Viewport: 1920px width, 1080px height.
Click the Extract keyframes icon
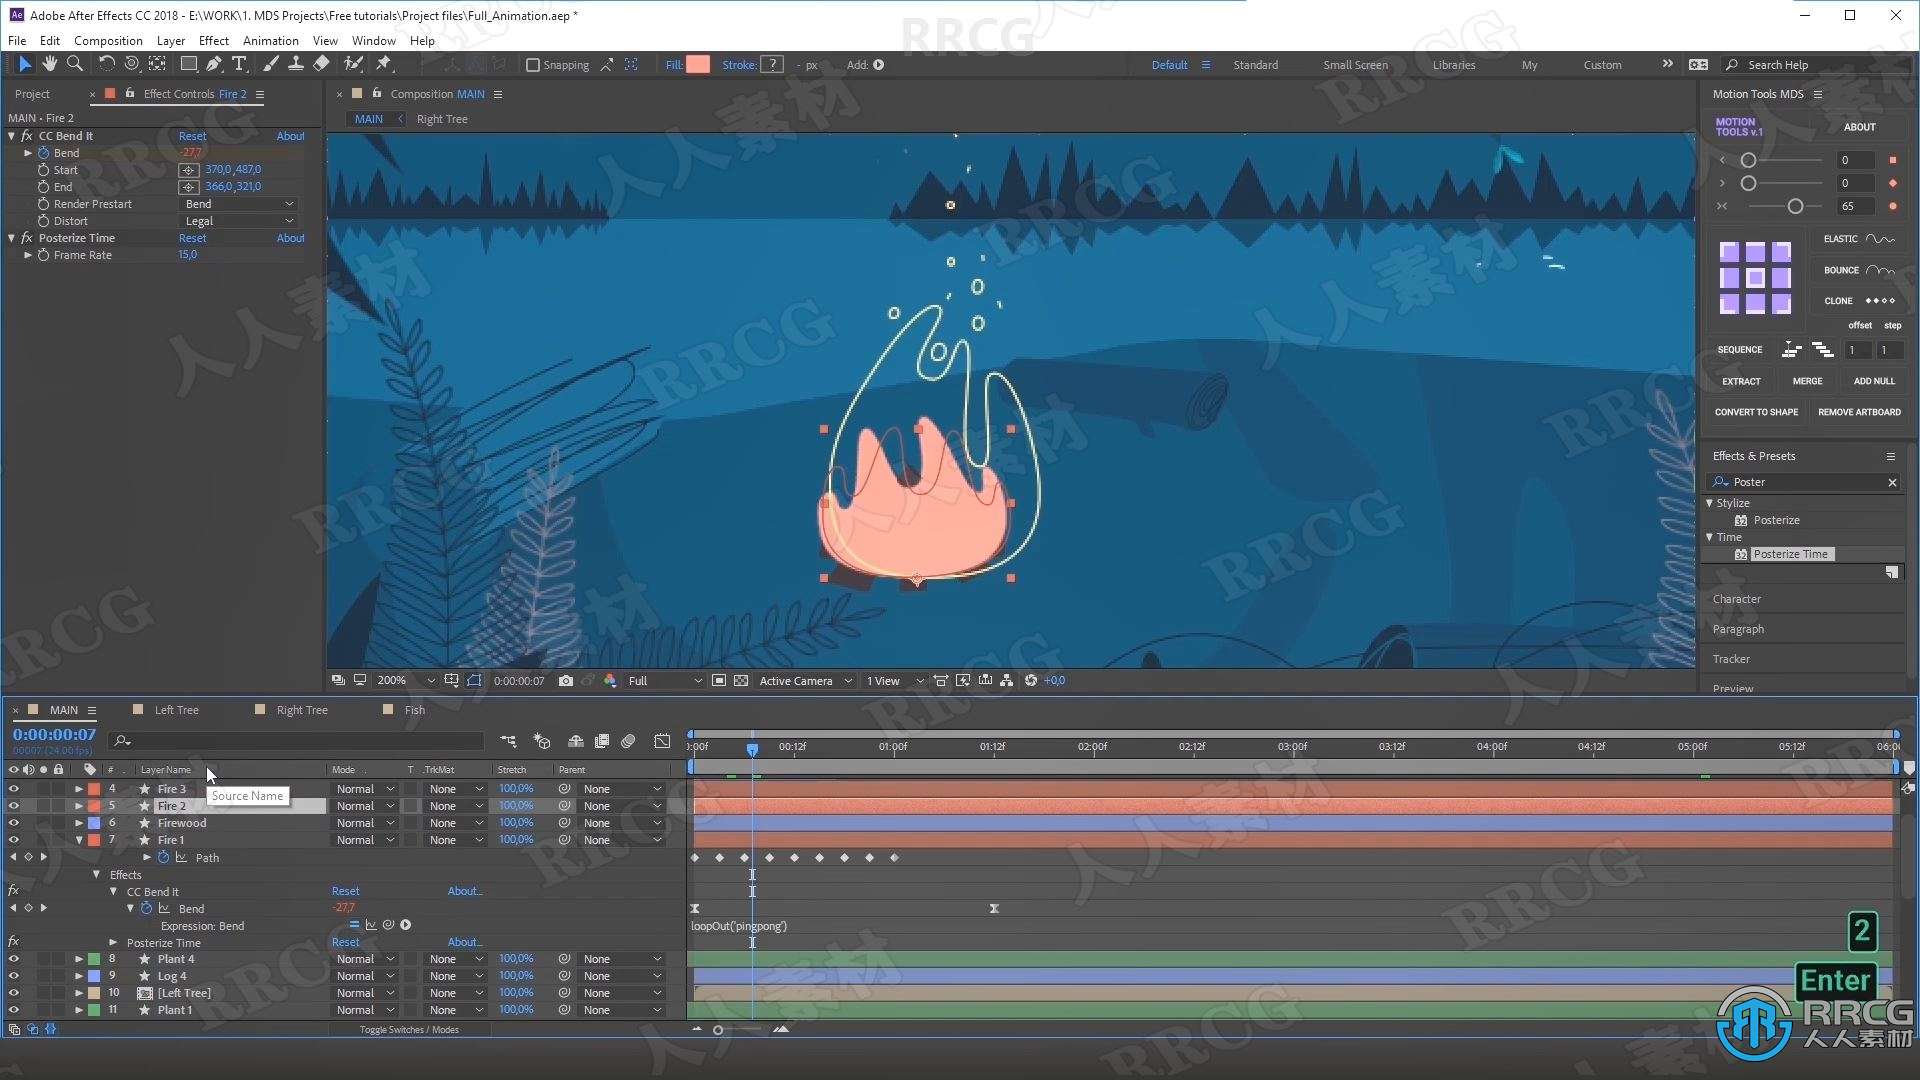(x=1741, y=381)
